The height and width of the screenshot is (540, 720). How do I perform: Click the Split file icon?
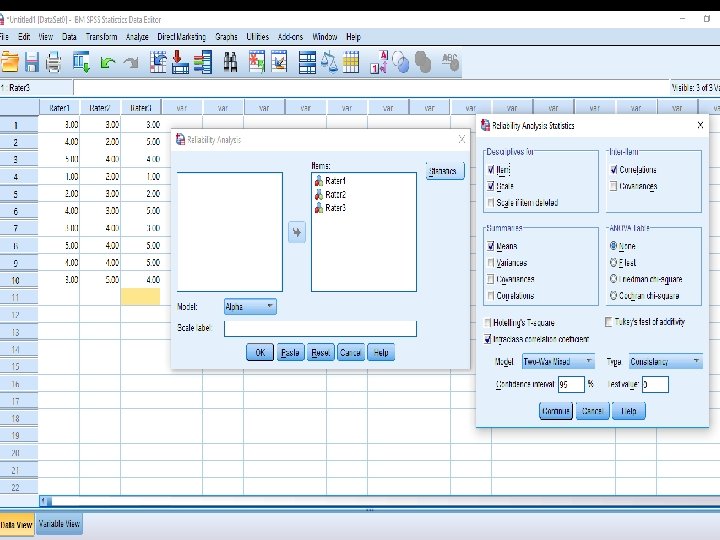tap(307, 62)
